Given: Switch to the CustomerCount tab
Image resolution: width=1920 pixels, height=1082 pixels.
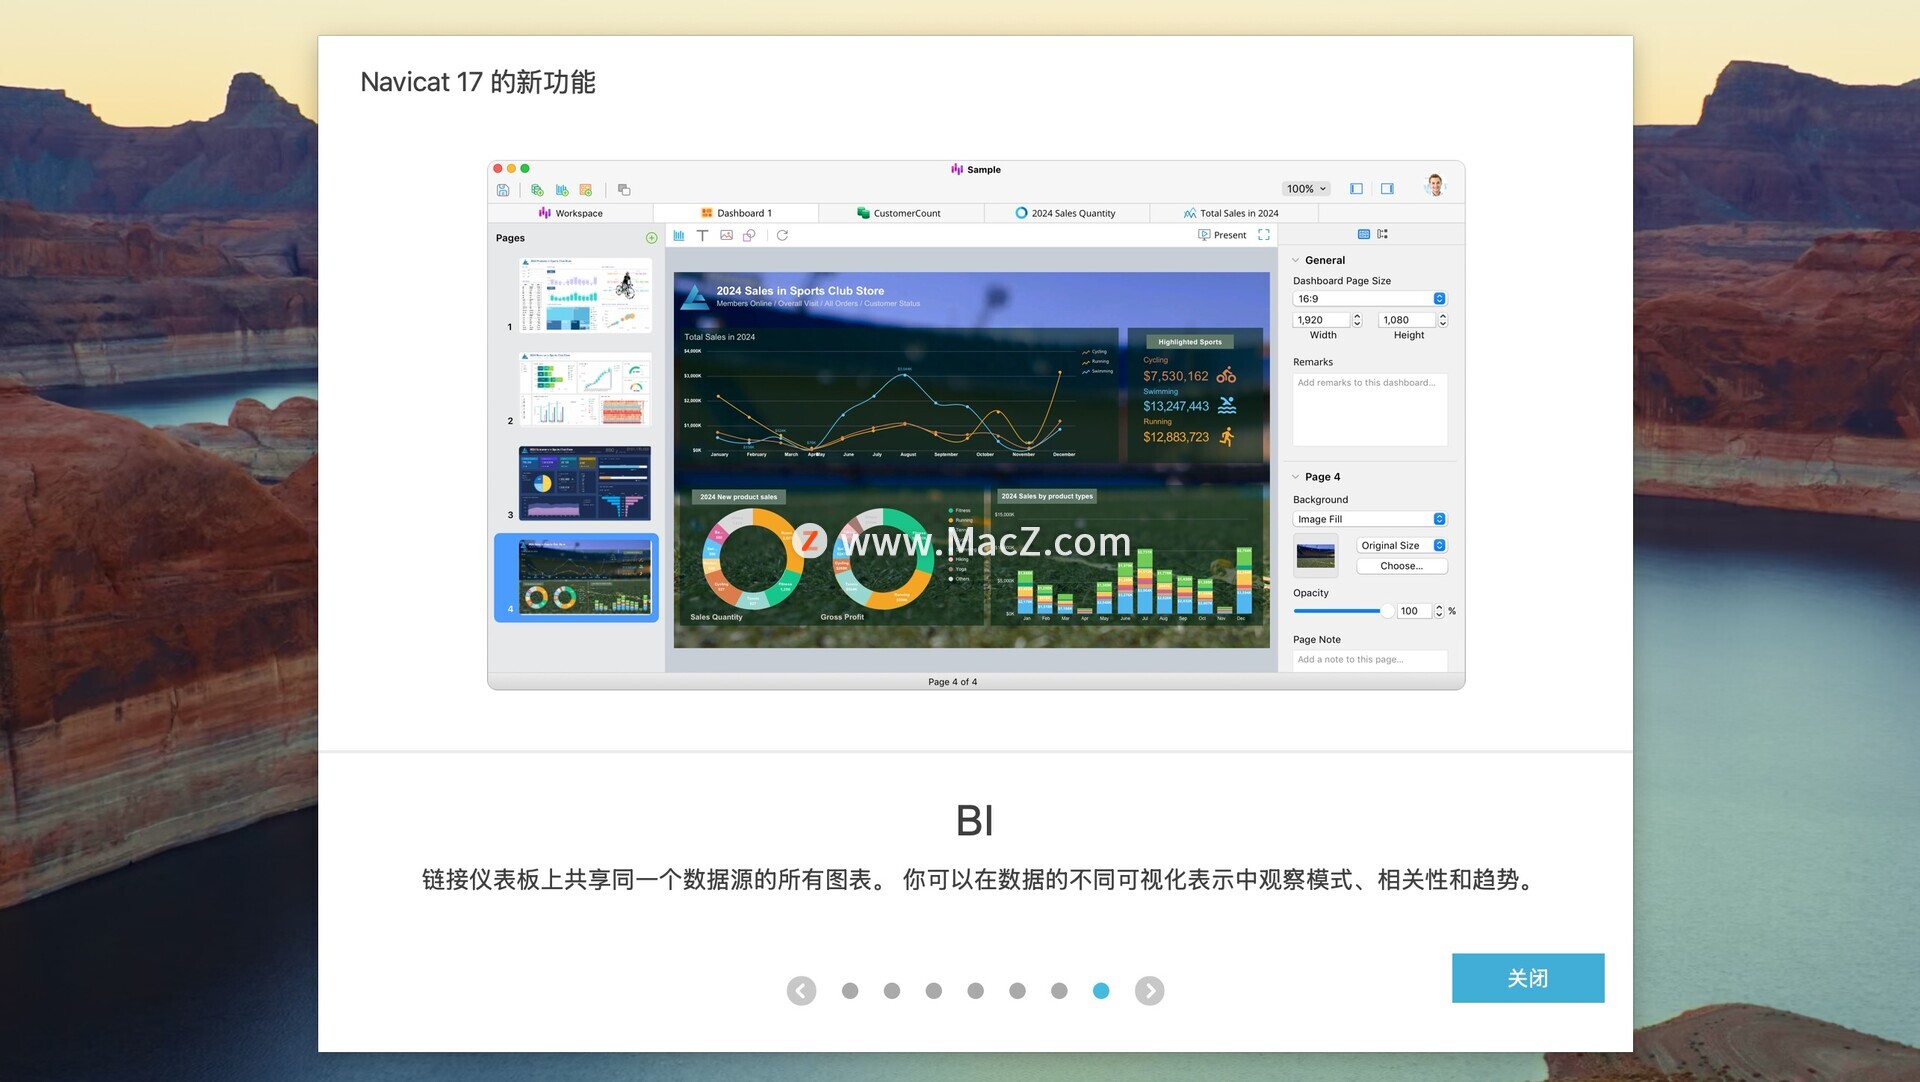Looking at the screenshot, I should tap(900, 213).
